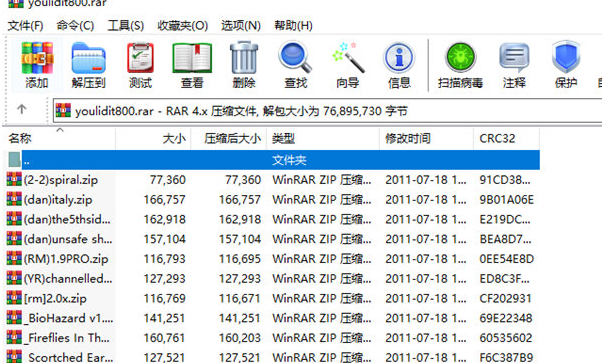Click CRC32 value 69E22348
The image size is (608, 363).
tap(506, 318)
